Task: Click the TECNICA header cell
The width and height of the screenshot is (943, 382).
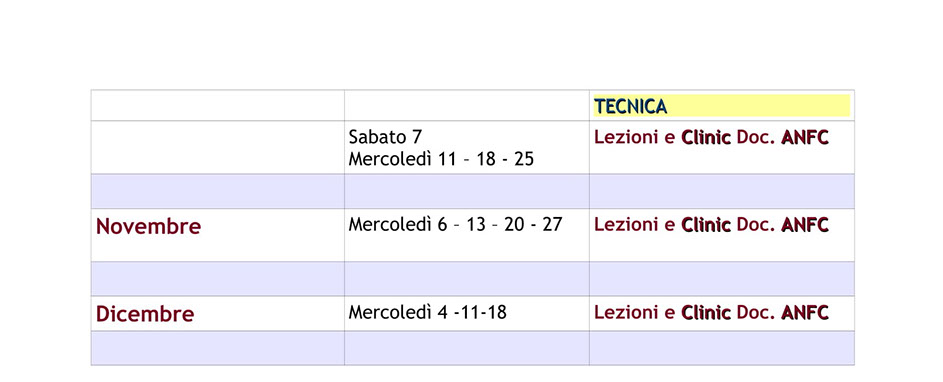Action: tap(721, 106)
